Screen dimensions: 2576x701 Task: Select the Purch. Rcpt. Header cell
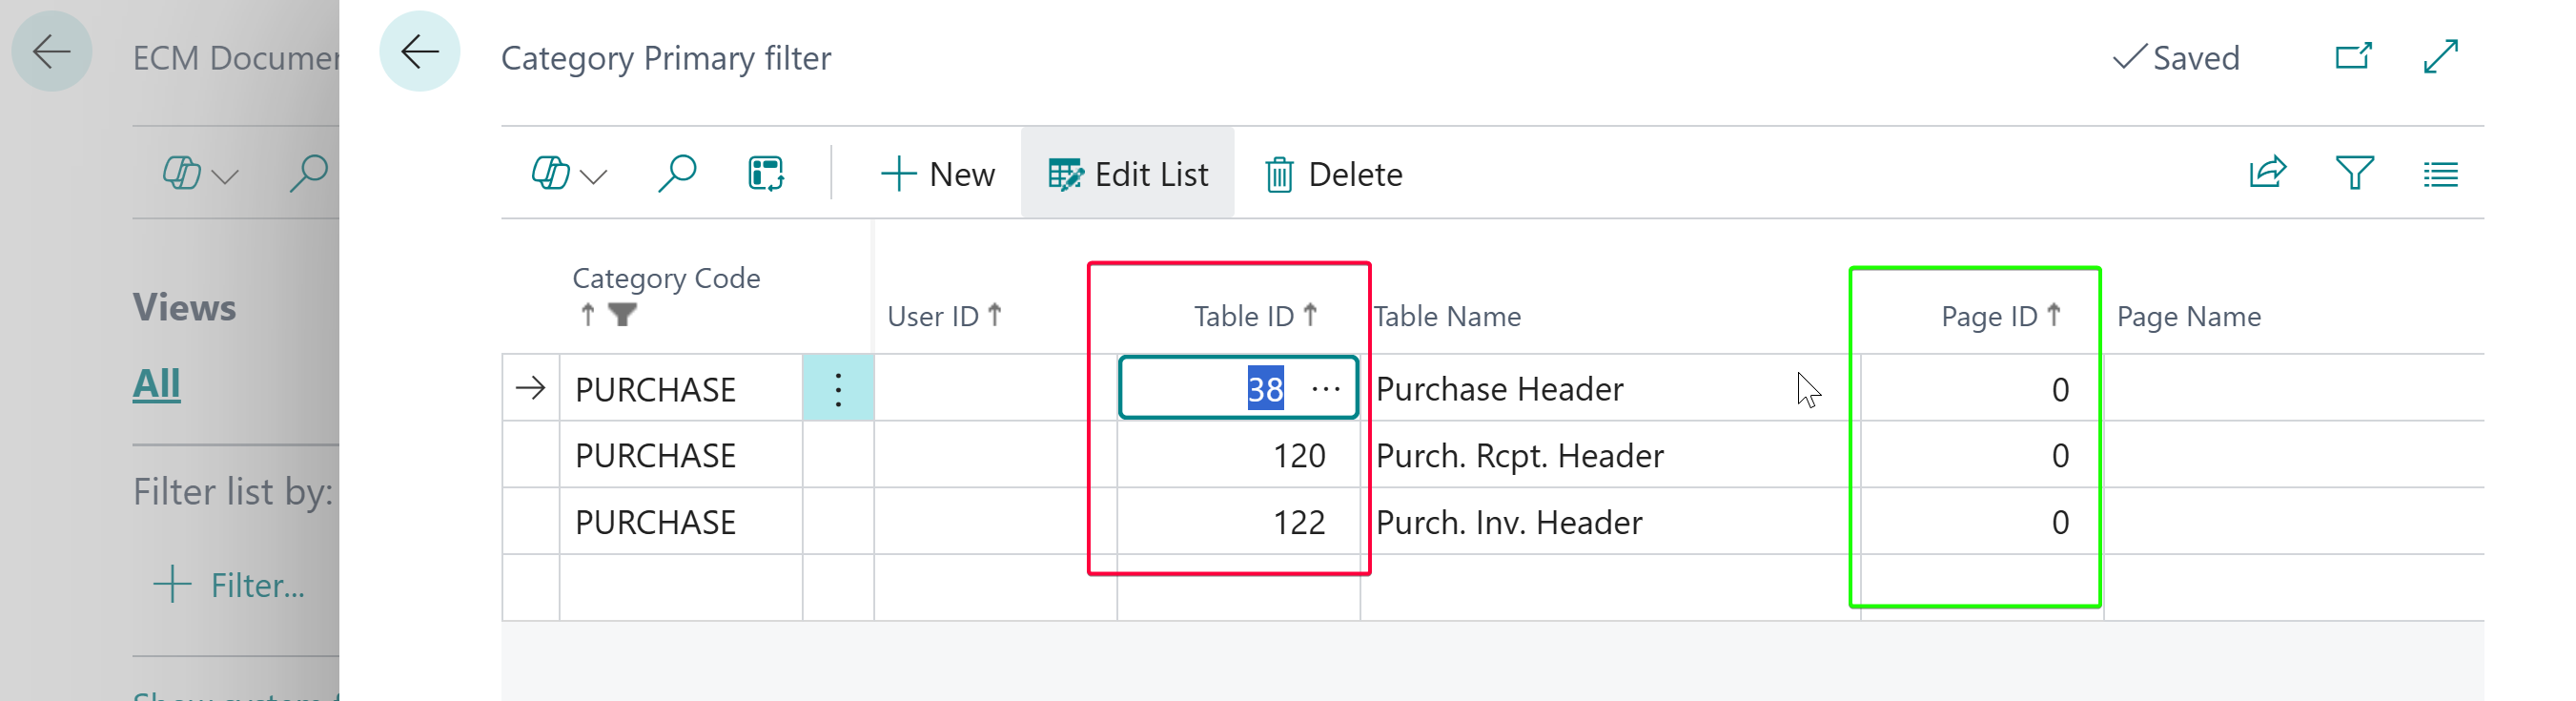1519,456
